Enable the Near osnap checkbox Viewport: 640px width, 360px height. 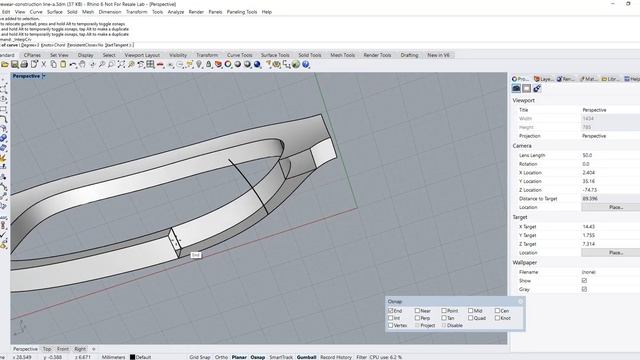[417, 311]
